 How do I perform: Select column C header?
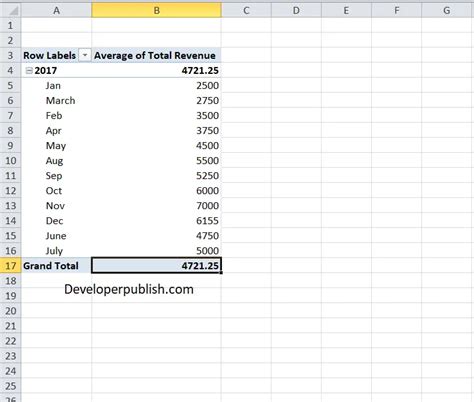[246, 10]
